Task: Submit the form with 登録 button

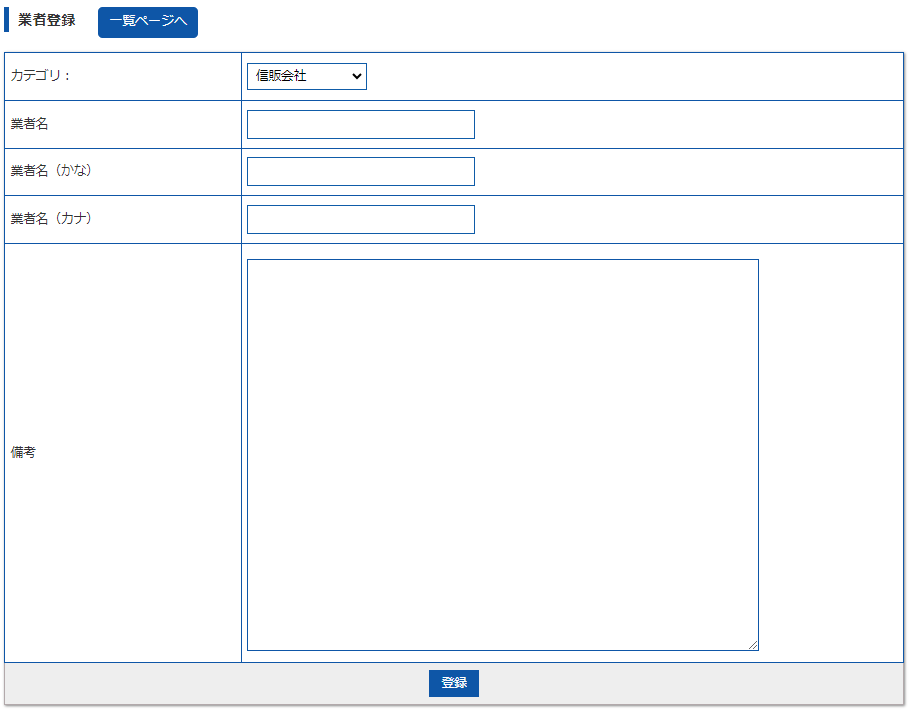Action: [454, 683]
